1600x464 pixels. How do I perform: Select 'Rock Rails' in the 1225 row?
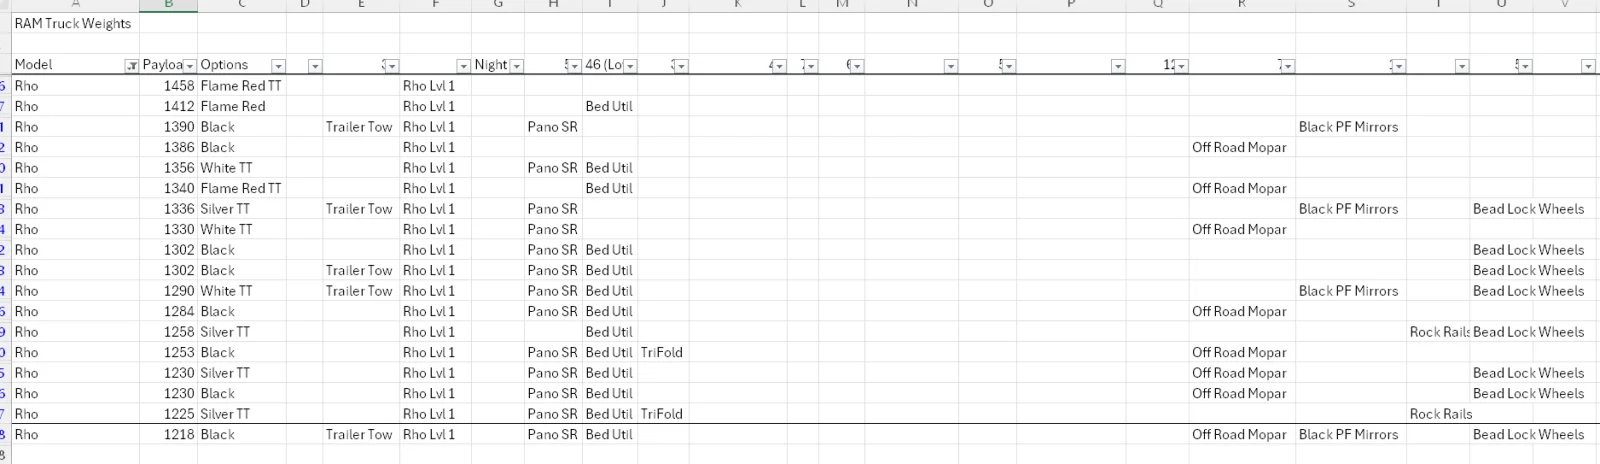pyautogui.click(x=1441, y=414)
